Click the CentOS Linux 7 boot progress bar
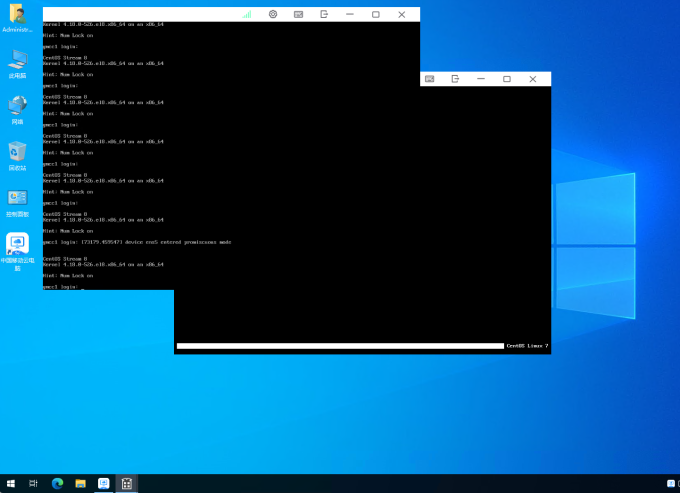 tap(340, 346)
